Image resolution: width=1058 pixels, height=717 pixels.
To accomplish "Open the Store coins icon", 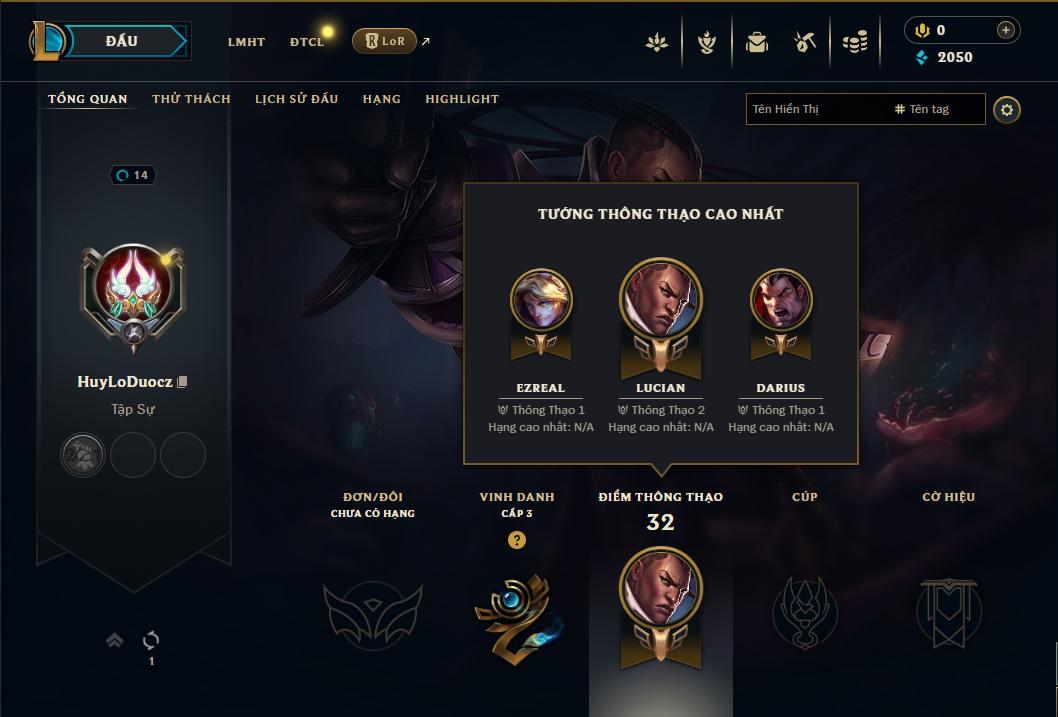I will click(855, 42).
